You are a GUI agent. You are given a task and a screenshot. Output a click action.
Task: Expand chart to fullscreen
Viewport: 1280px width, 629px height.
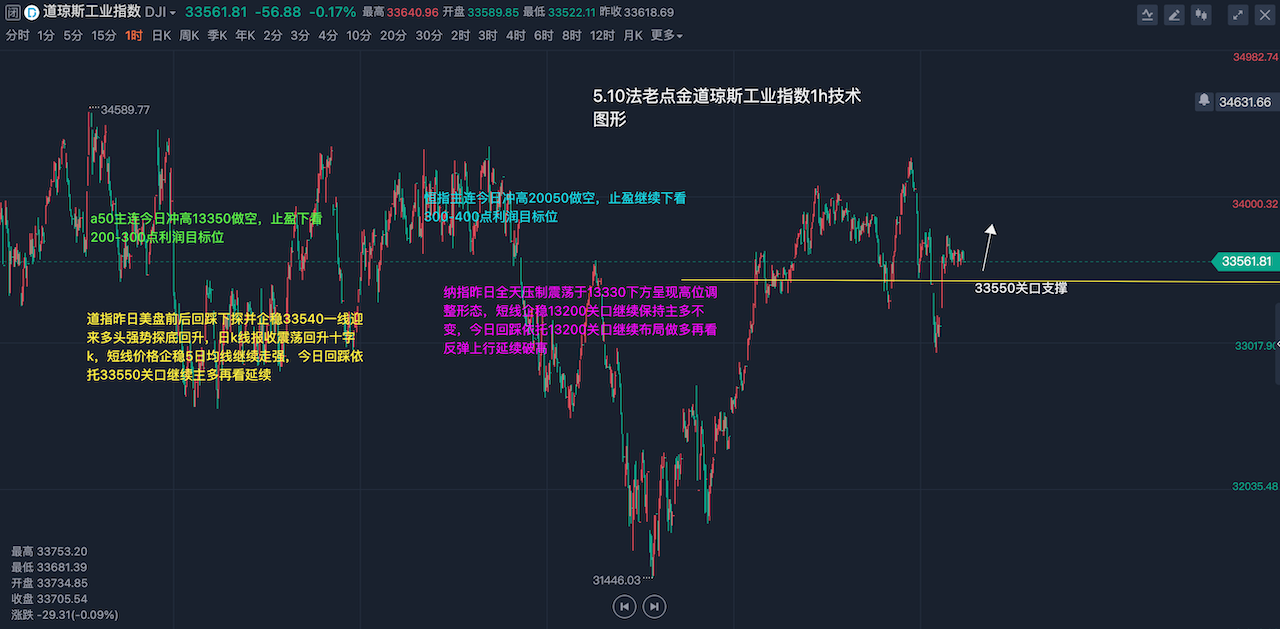[x=1238, y=15]
